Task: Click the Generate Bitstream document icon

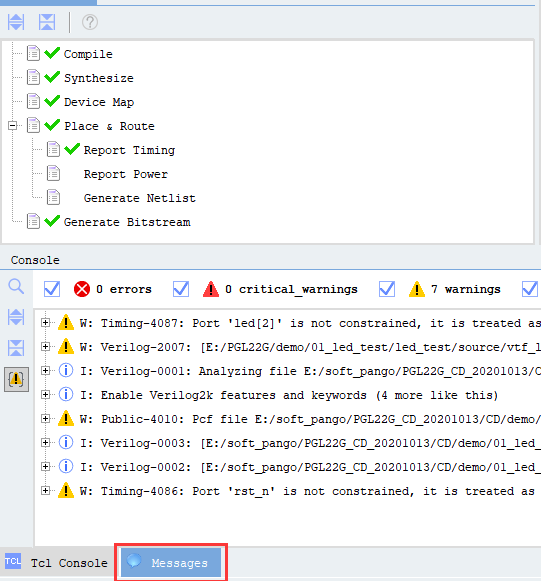Action: (x=33, y=222)
